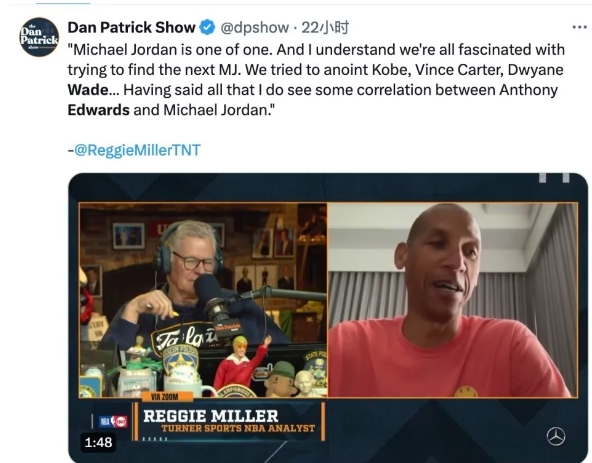The height and width of the screenshot is (463, 592).
Task: Click the pause bars at video top
Action: tap(554, 177)
